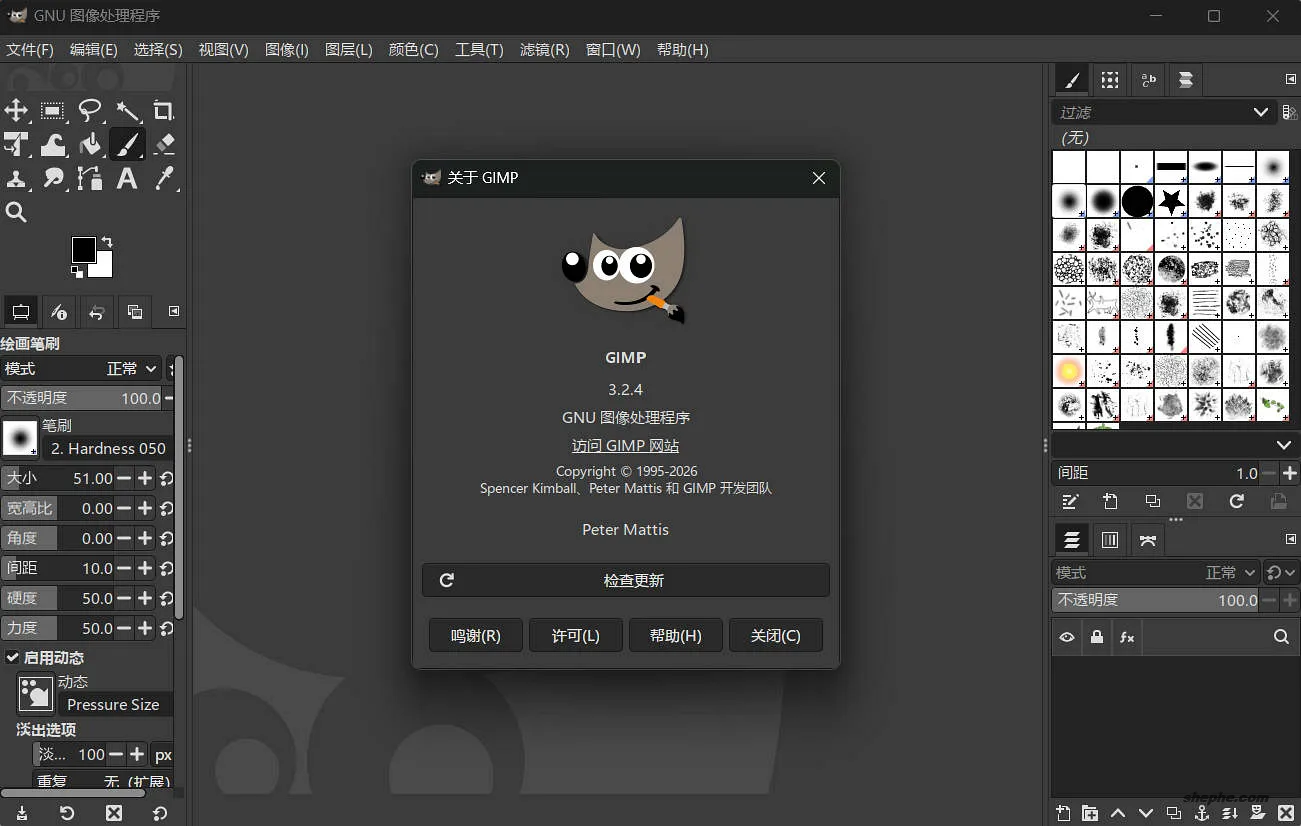
Task: Open the px unit dropdown for fade length
Action: coord(162,755)
